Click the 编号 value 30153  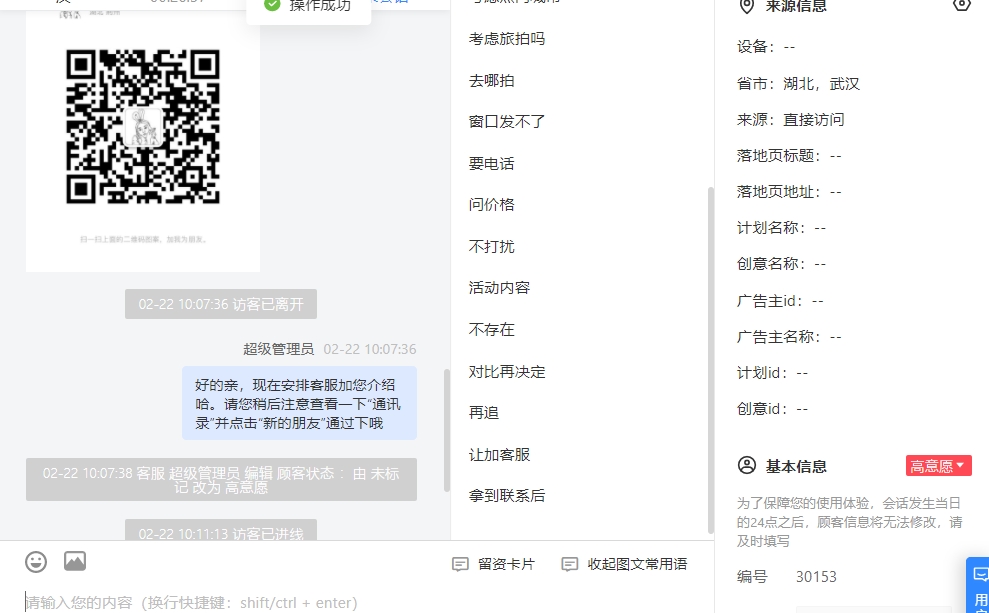coord(816,577)
